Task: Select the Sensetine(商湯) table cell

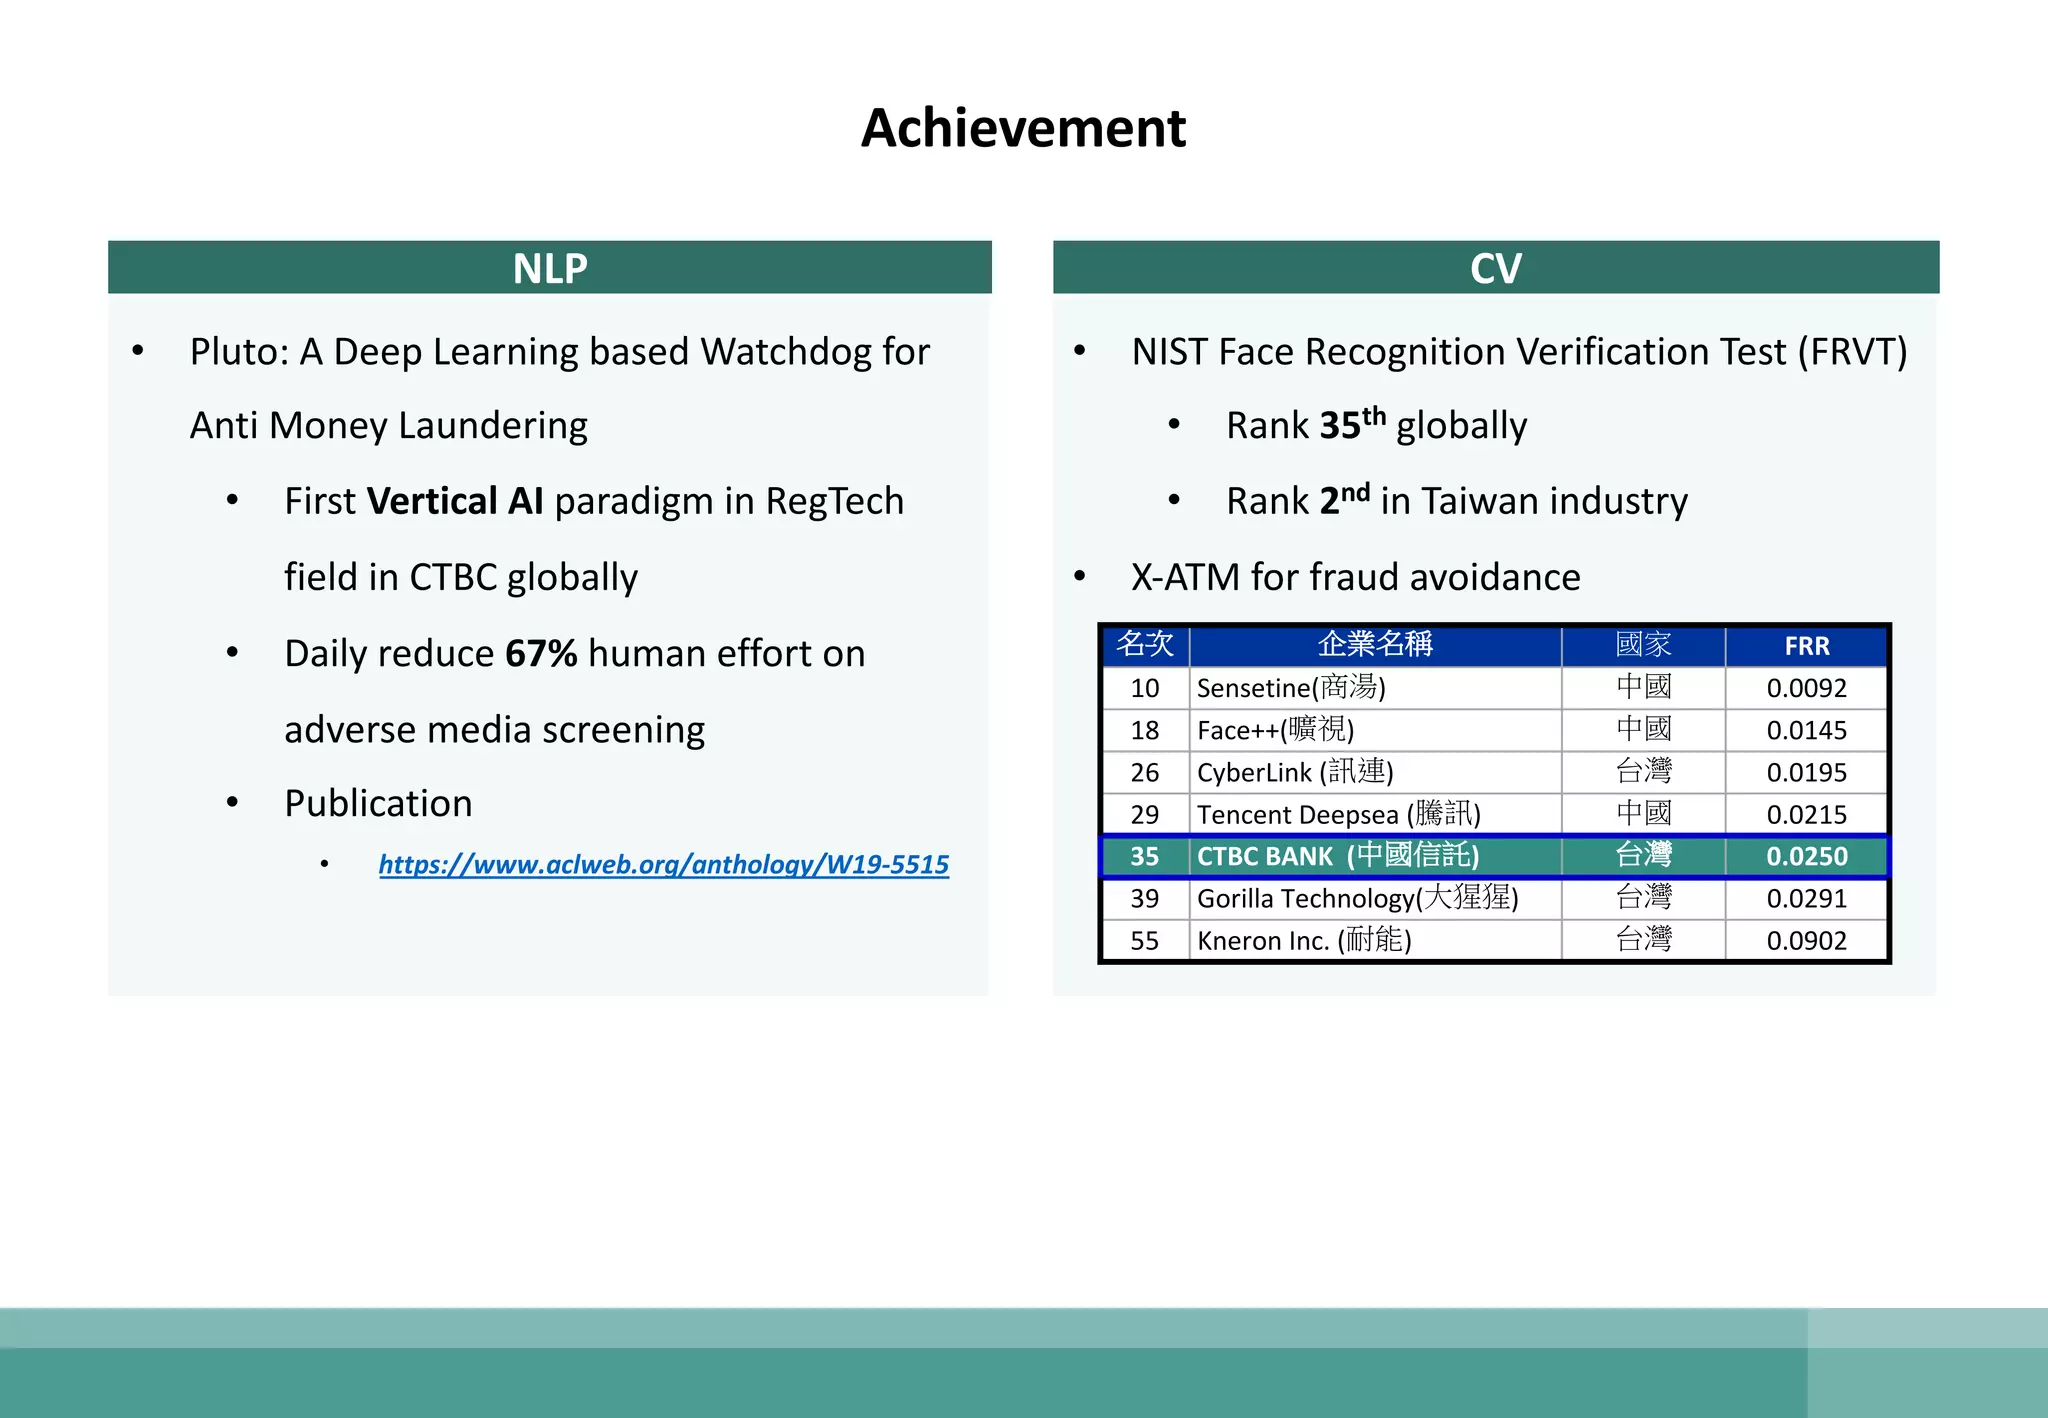Action: [1291, 688]
